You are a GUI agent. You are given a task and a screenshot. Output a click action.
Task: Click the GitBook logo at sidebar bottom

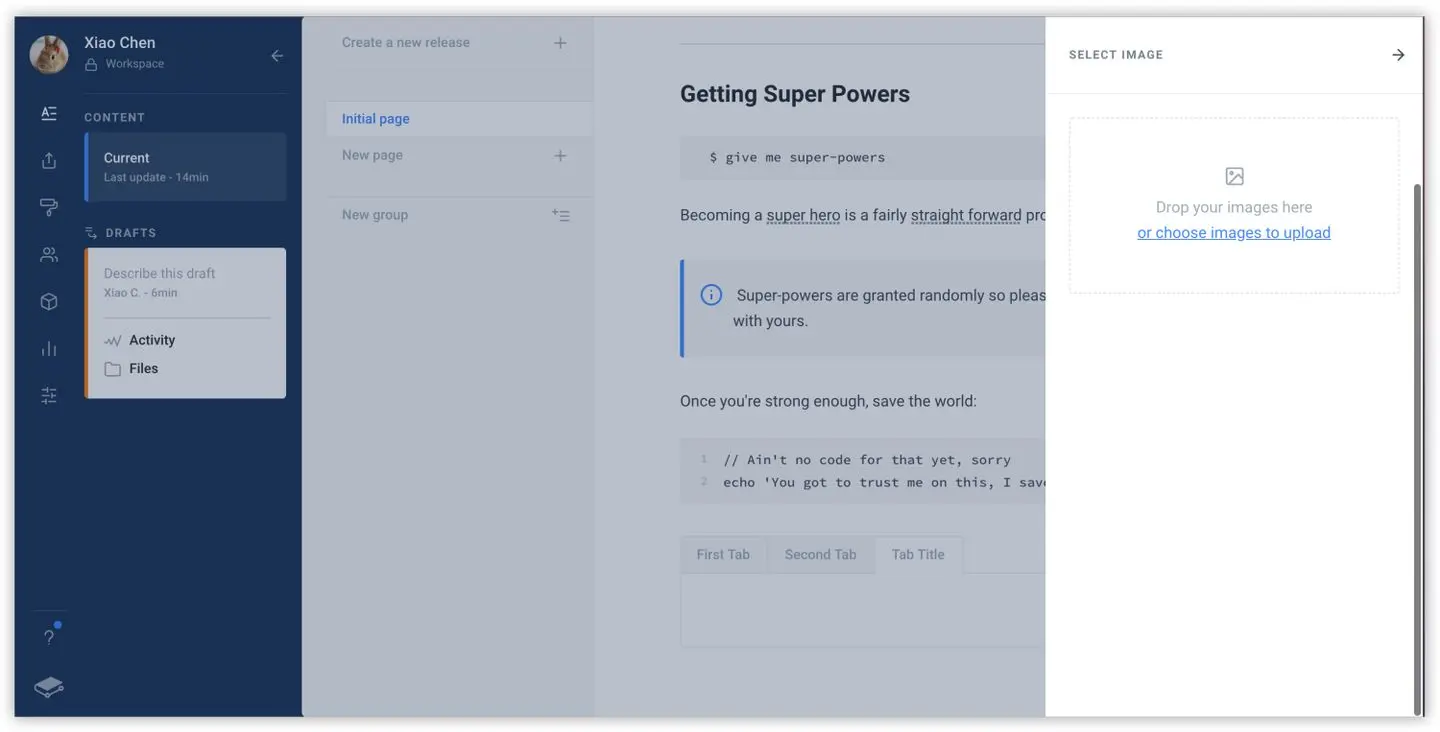[48, 687]
